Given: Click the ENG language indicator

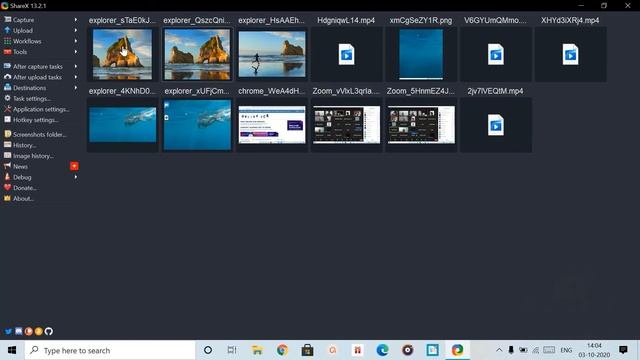Looking at the screenshot, I should pos(566,350).
